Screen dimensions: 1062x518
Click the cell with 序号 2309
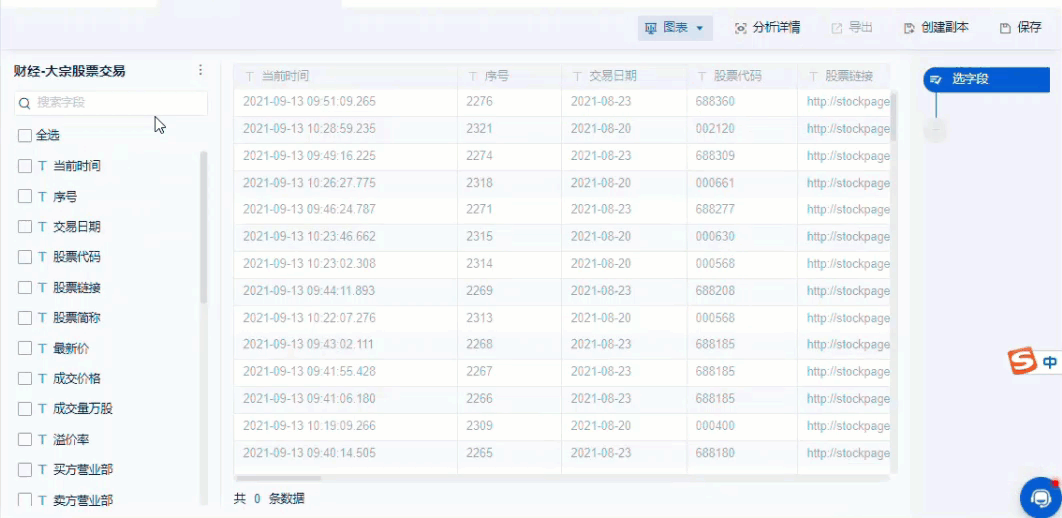click(509, 426)
